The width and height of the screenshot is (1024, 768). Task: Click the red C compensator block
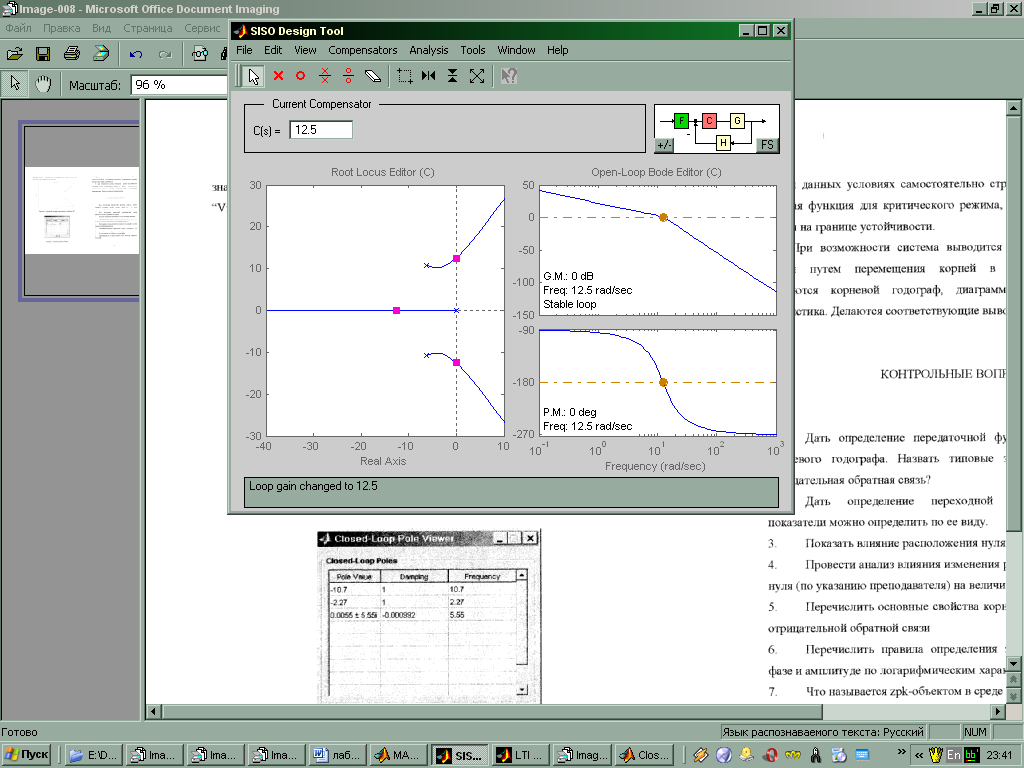pyautogui.click(x=709, y=121)
